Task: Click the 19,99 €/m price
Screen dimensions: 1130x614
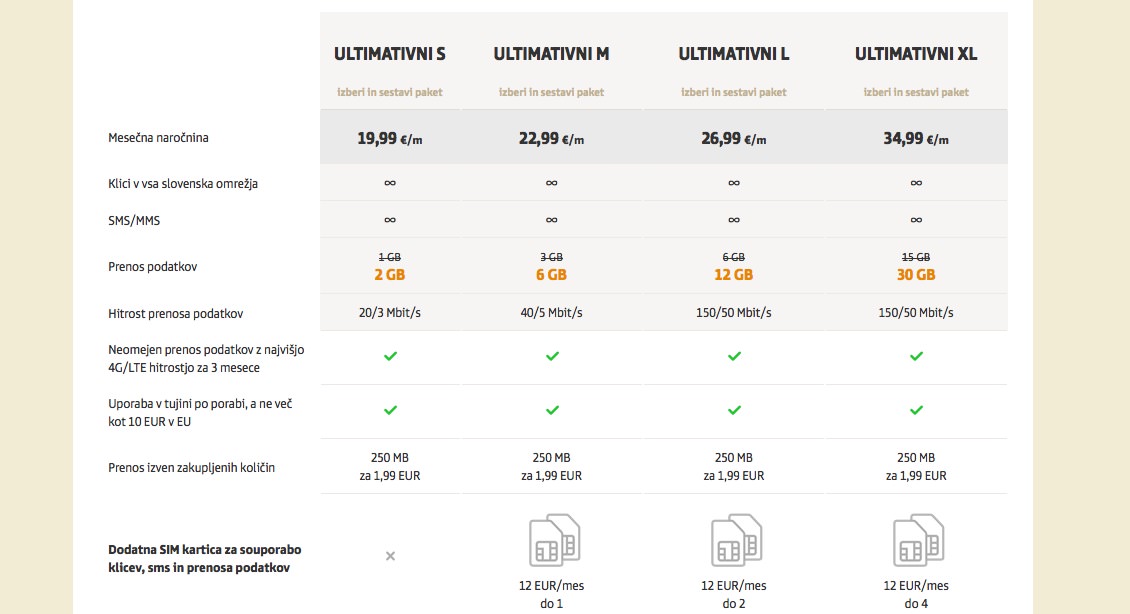Action: [x=390, y=139]
